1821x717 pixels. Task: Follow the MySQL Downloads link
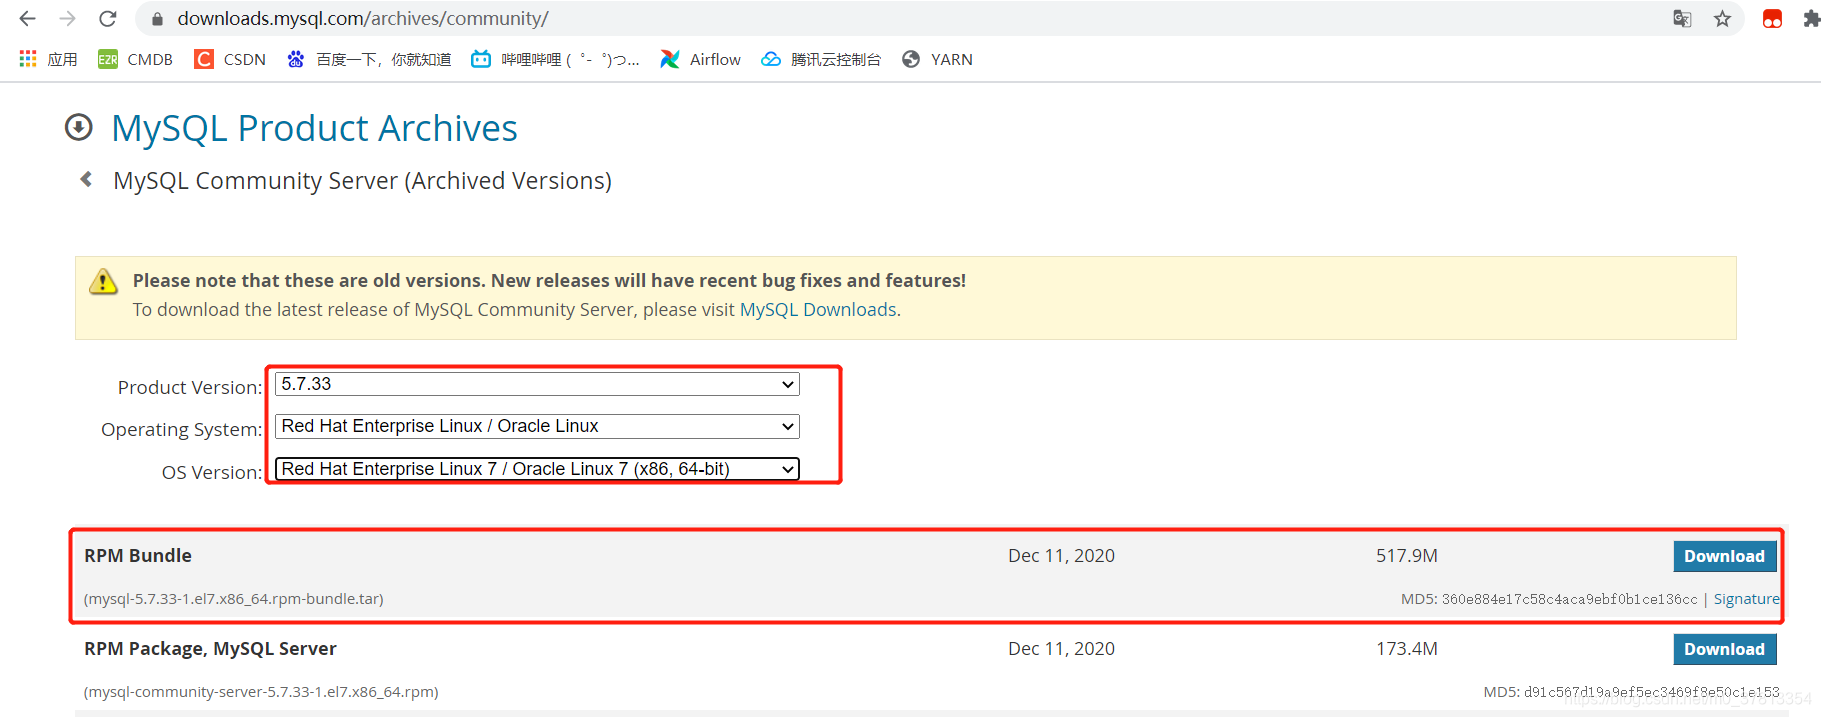[x=818, y=310]
